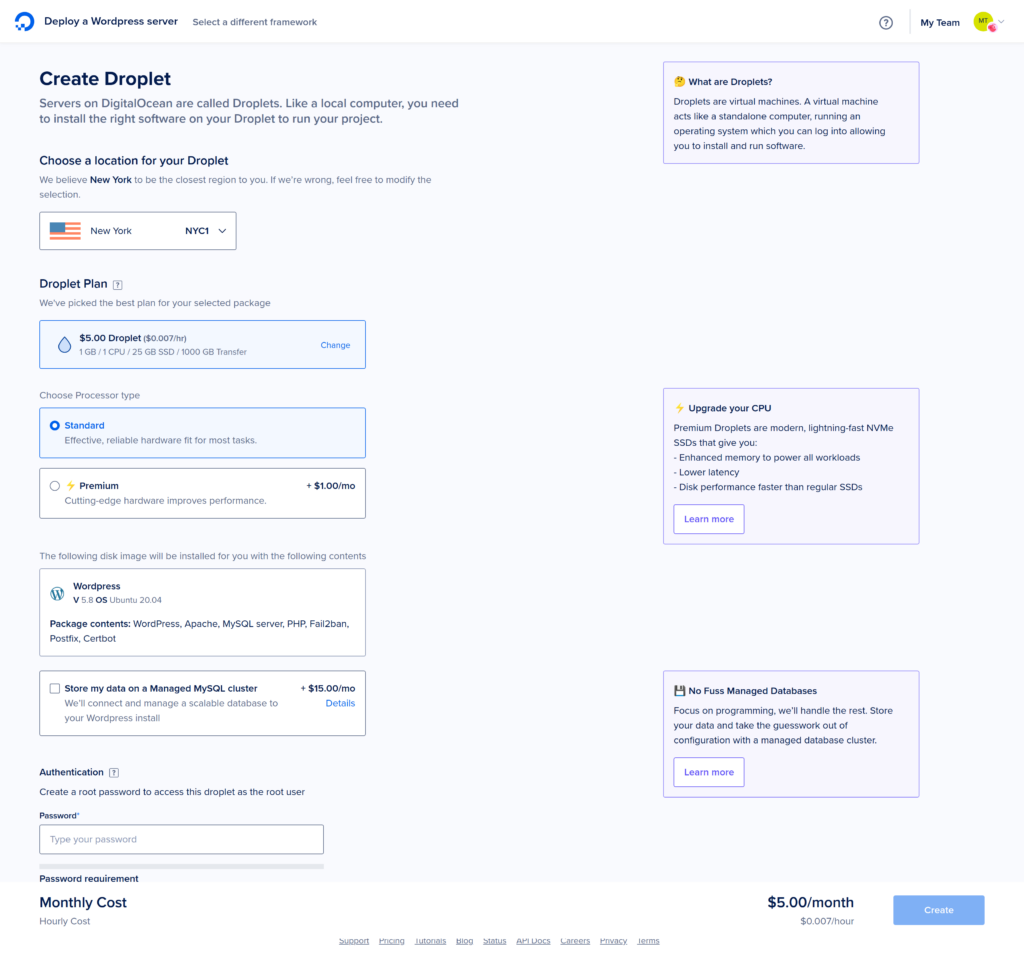Image resolution: width=1024 pixels, height=957 pixels.
Task: Open the API Docs footer link
Action: point(533,941)
